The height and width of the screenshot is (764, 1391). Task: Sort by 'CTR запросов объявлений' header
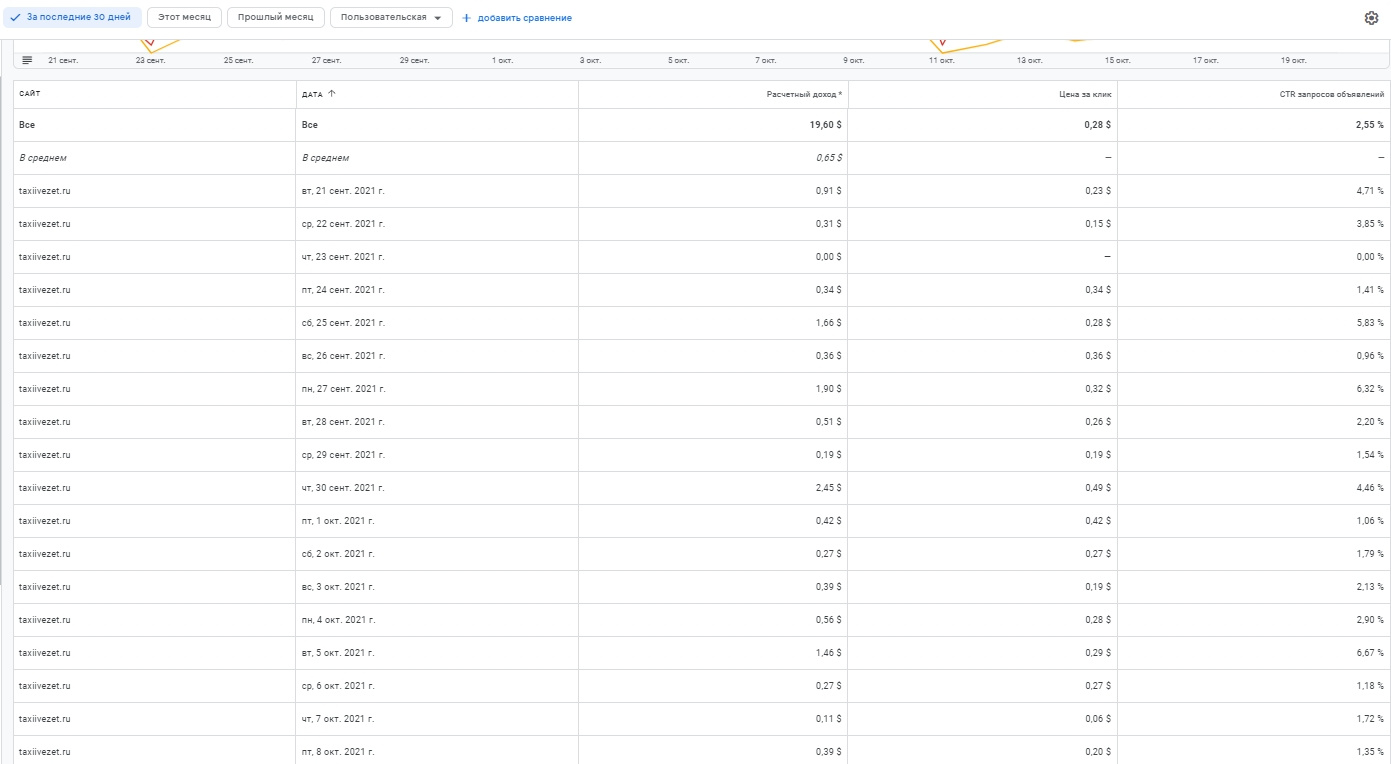coord(1332,94)
